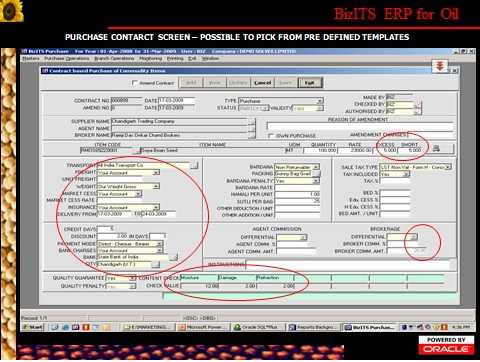Image resolution: width=480 pixels, height=362 pixels.
Task: Open the City lookup button beside Chandigarh
Action: (x=155, y=264)
